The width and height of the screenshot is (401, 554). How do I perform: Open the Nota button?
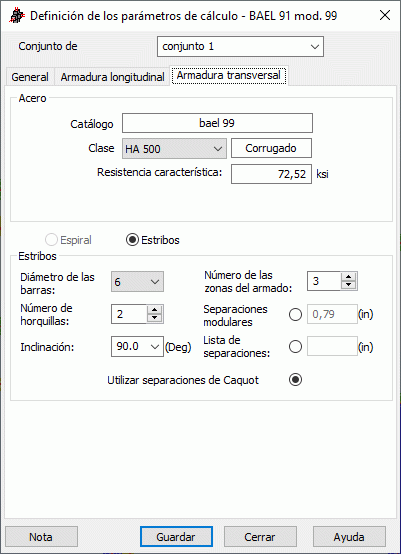pos(41,537)
